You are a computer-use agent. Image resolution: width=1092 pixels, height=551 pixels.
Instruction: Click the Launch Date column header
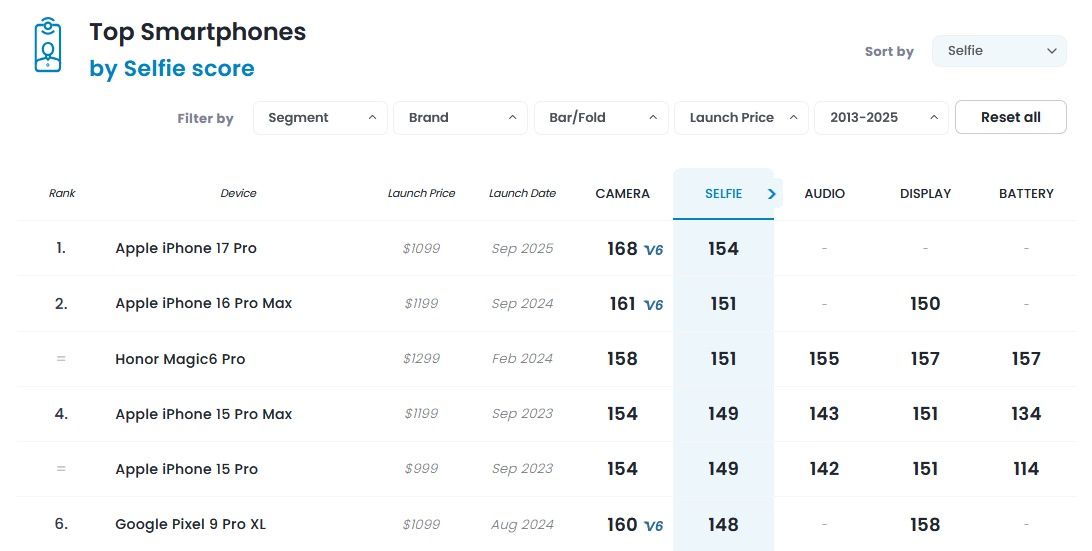pos(522,193)
